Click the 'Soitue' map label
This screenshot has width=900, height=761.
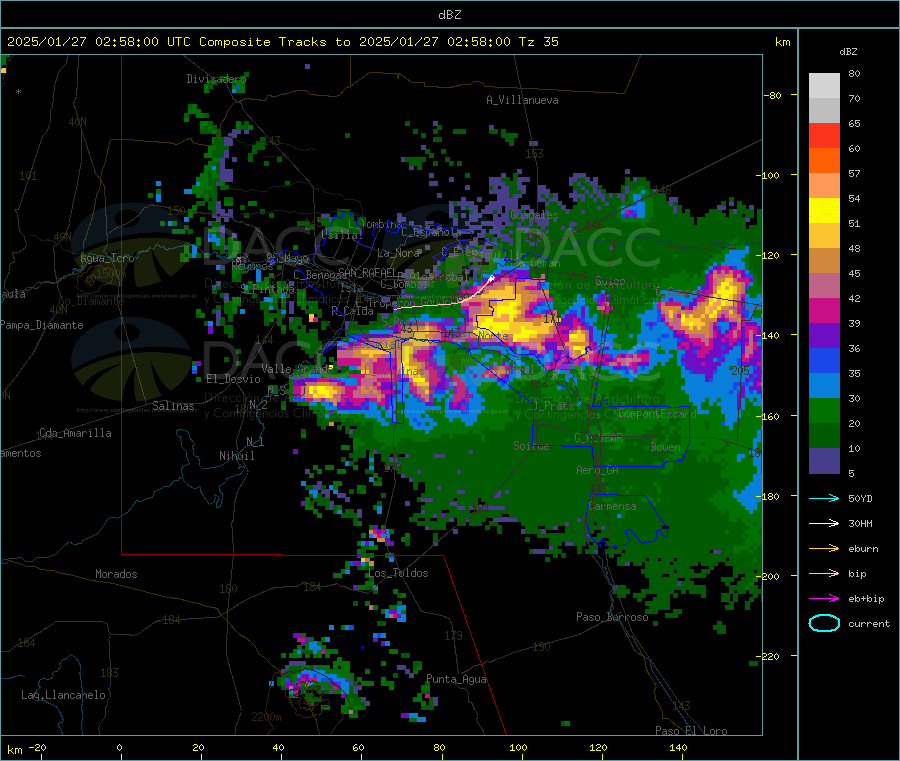[531, 445]
